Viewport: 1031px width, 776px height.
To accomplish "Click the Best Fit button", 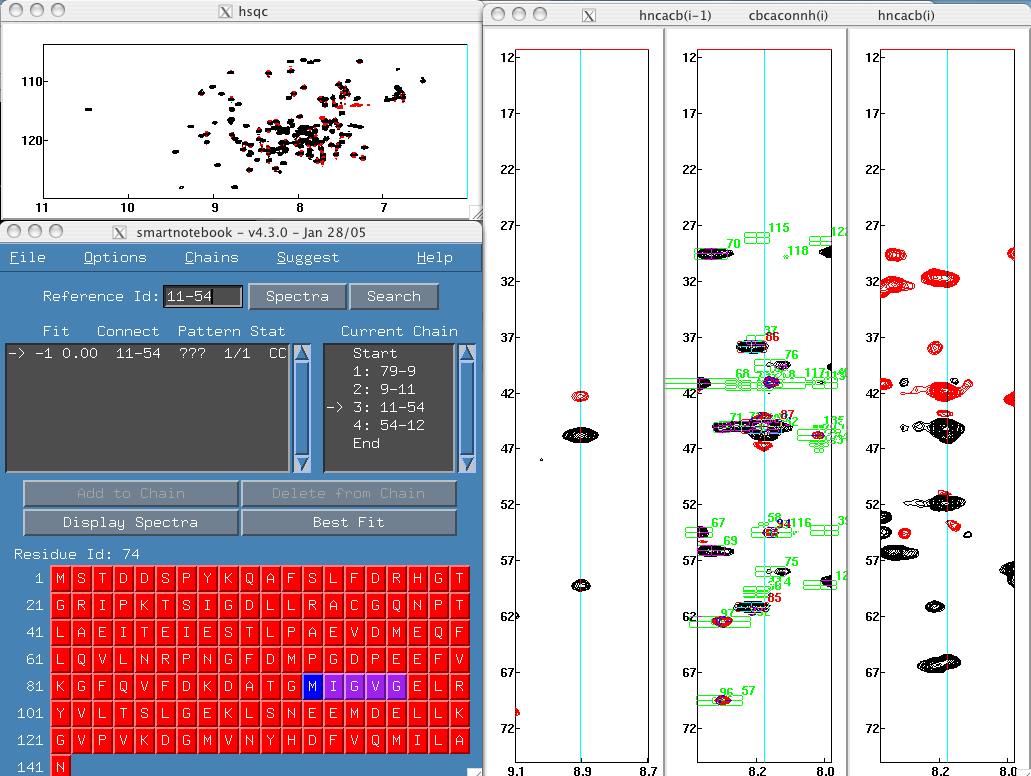I will [349, 522].
